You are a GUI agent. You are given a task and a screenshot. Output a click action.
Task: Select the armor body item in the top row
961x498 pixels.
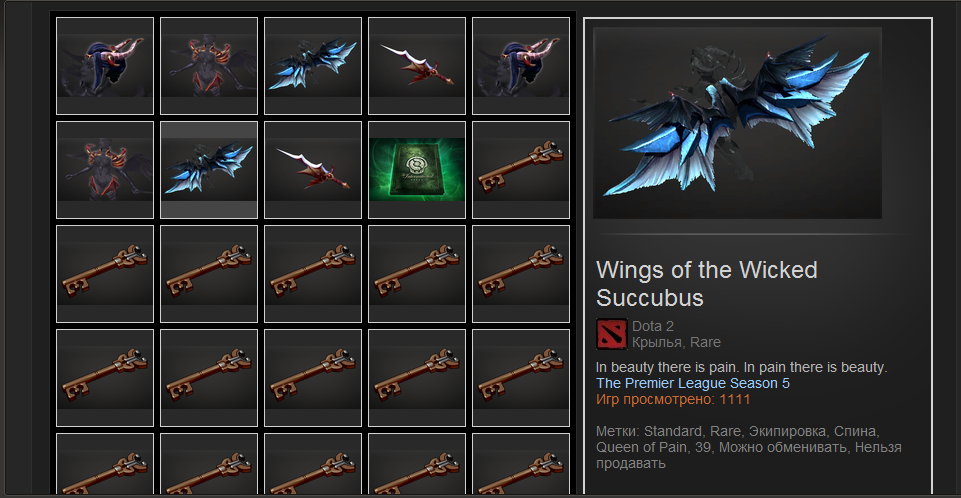click(209, 66)
